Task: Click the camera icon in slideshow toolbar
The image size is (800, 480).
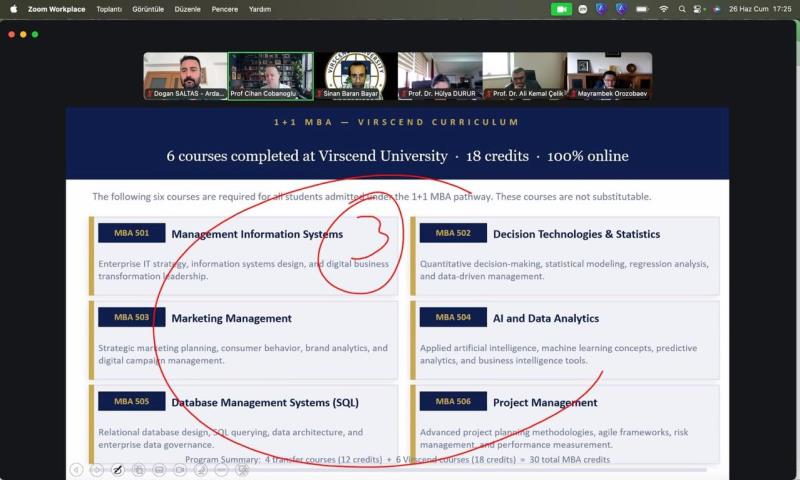Action: pyautogui.click(x=180, y=470)
